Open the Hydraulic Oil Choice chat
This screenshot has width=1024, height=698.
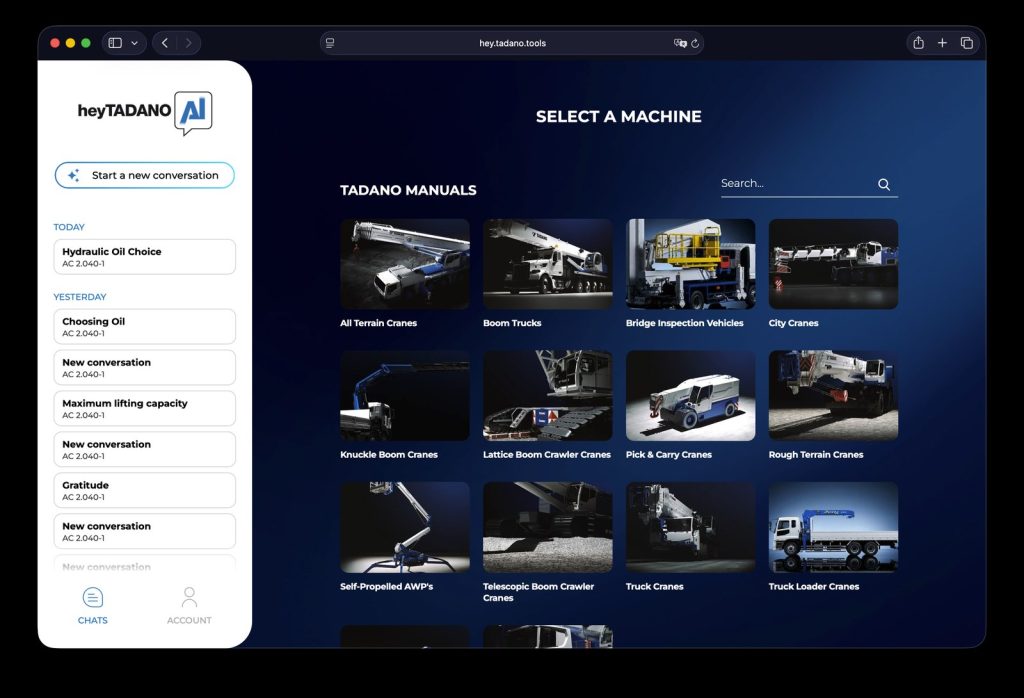tap(145, 257)
